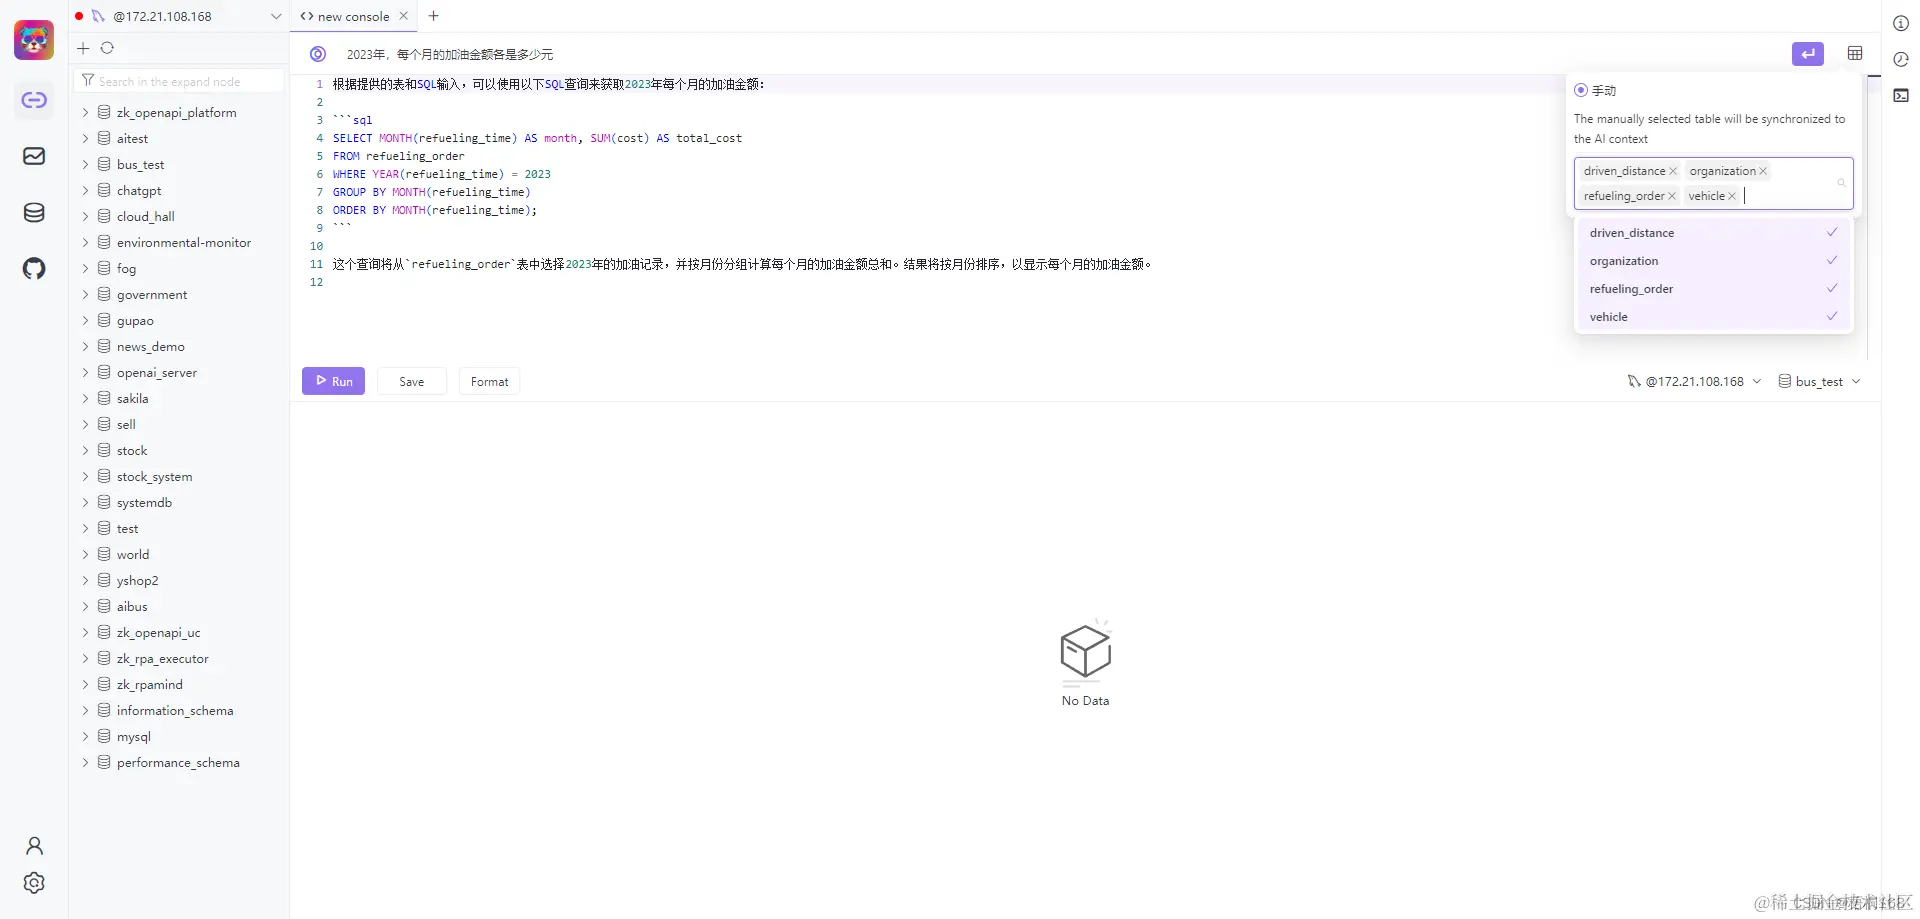The height and width of the screenshot is (919, 1920).
Task: Deselect driven_distance in the table list
Action: coord(1713,233)
